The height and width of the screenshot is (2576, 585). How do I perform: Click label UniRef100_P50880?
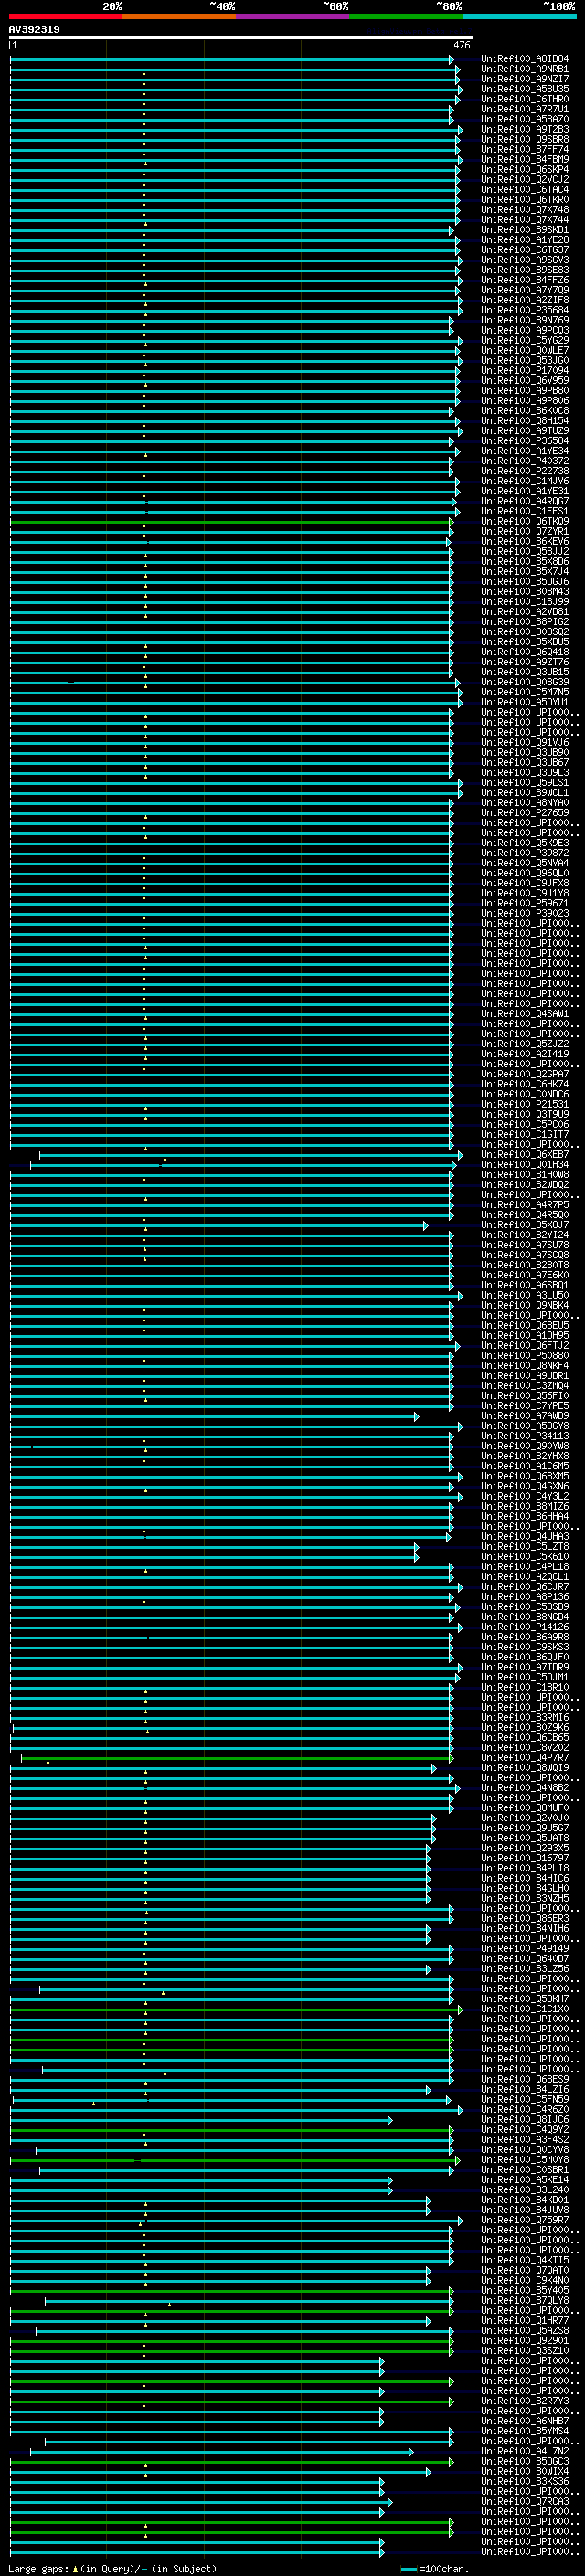[x=525, y=1355]
